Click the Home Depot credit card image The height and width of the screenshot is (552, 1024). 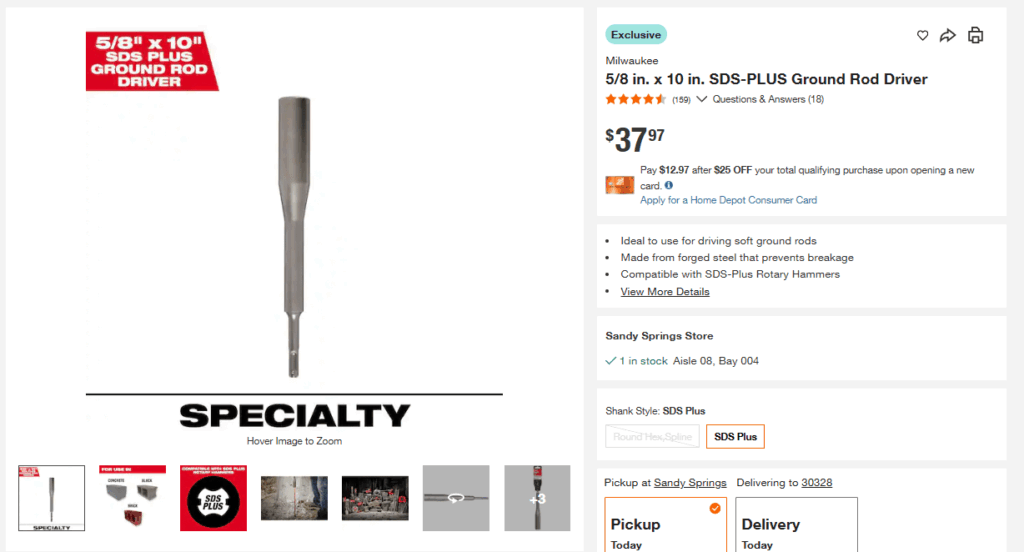point(620,185)
